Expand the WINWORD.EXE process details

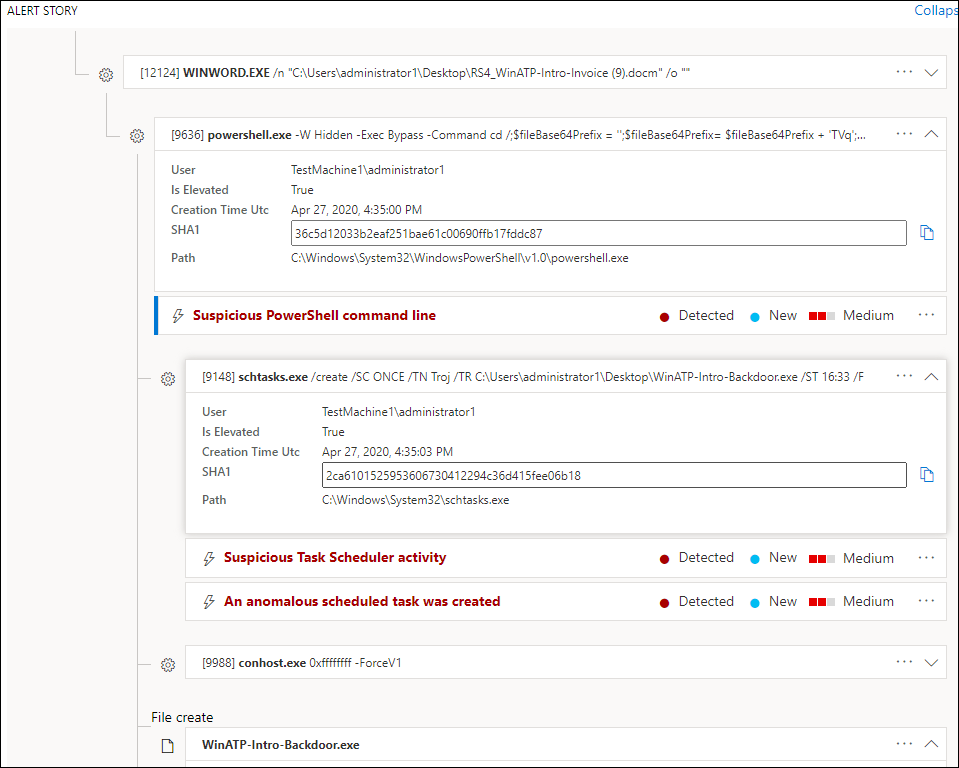pos(932,72)
